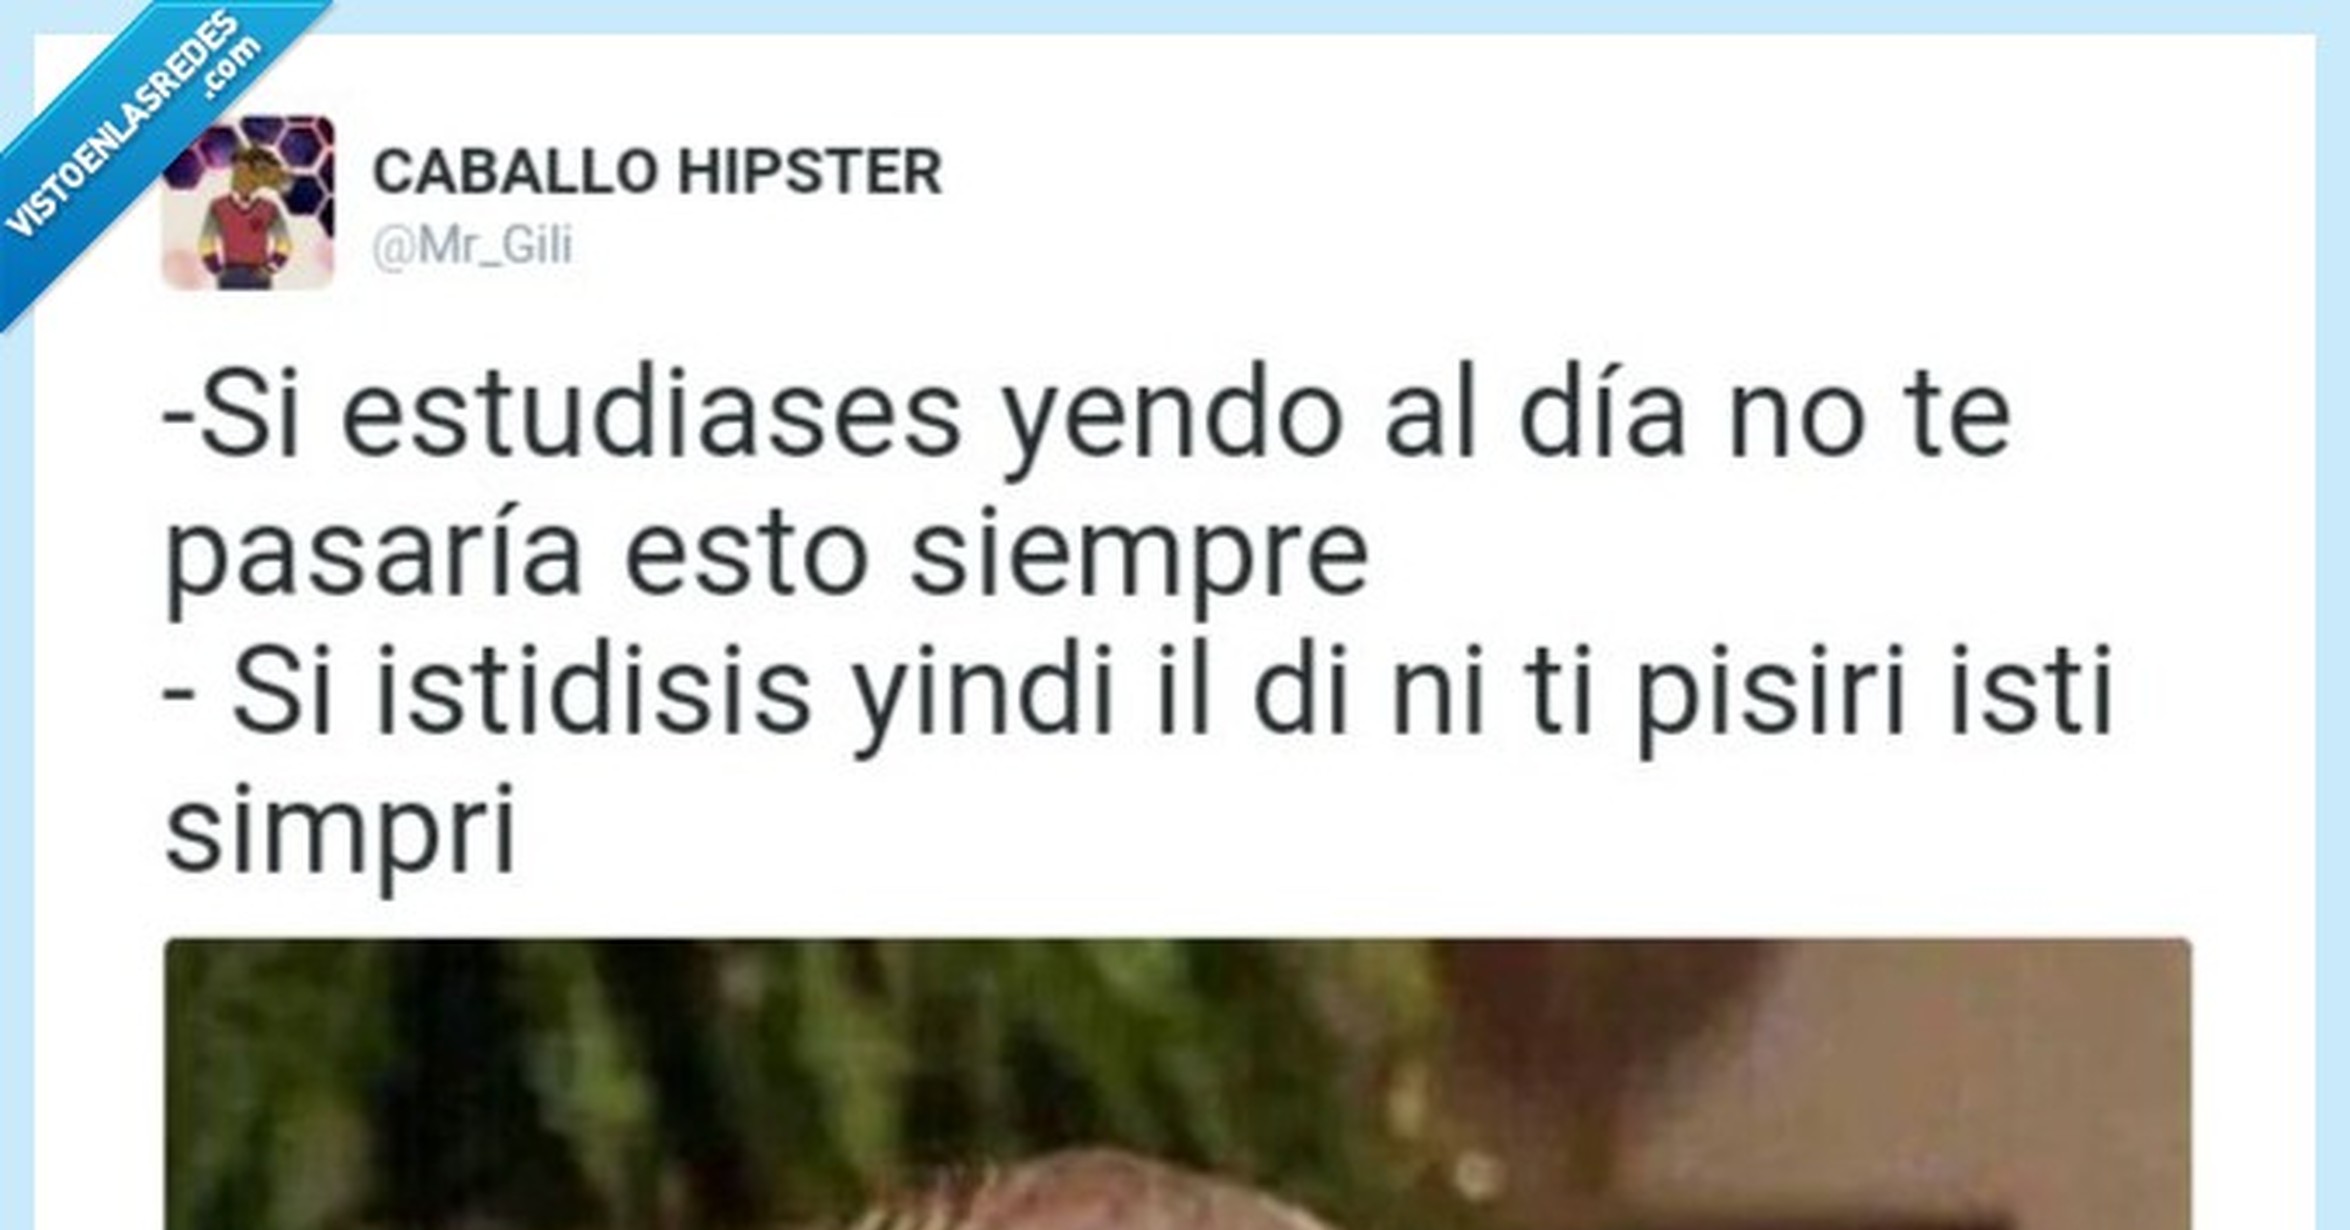Click the tweet line starting '-Si estudiases'
The width and height of the screenshot is (2350, 1230).
pos(1087,417)
